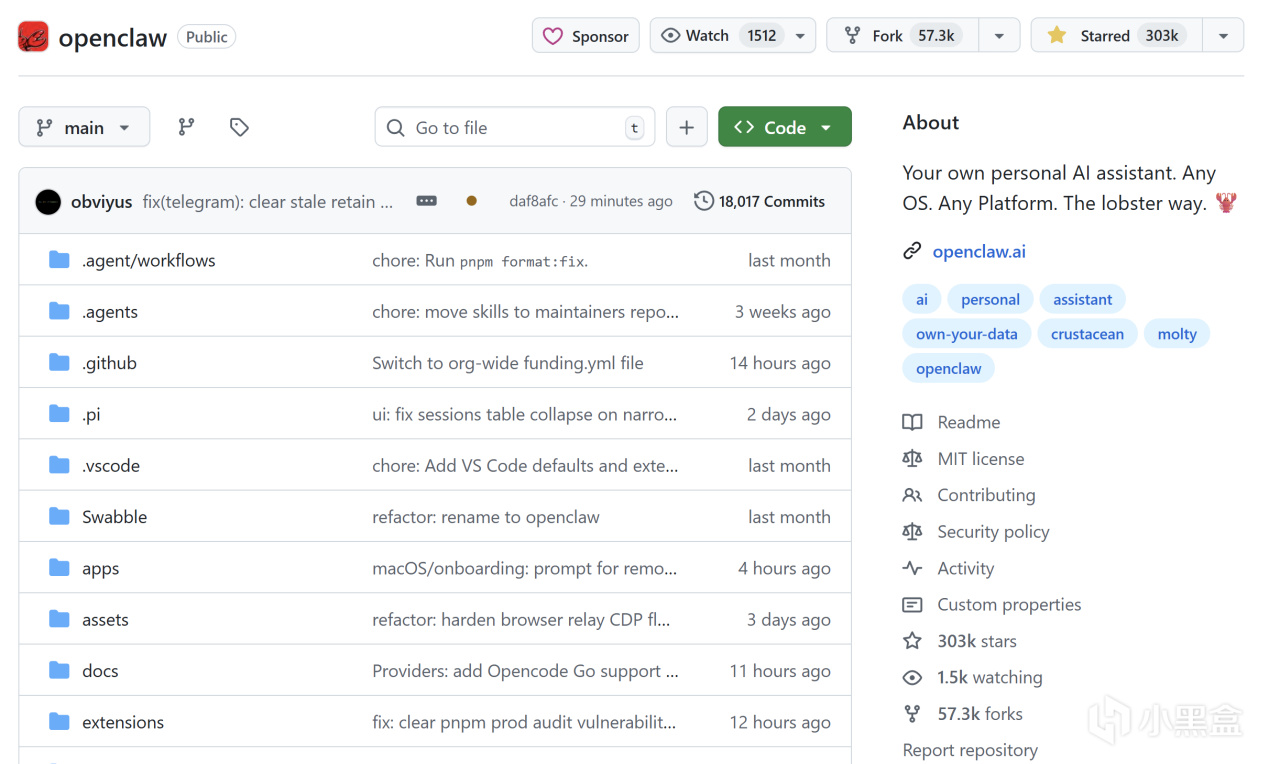Open the tags icon
1280x764 pixels.
(x=239, y=127)
